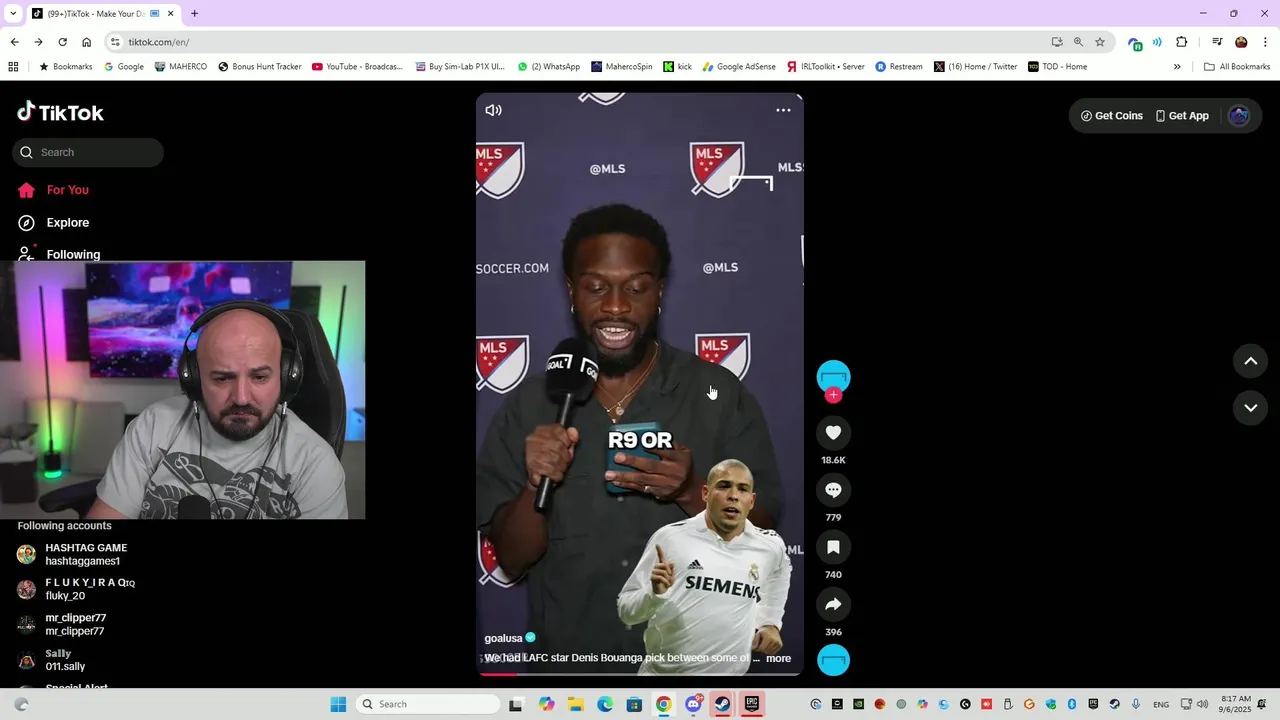Switch the ENG input language in the tray
1280x720 pixels.
click(1161, 704)
